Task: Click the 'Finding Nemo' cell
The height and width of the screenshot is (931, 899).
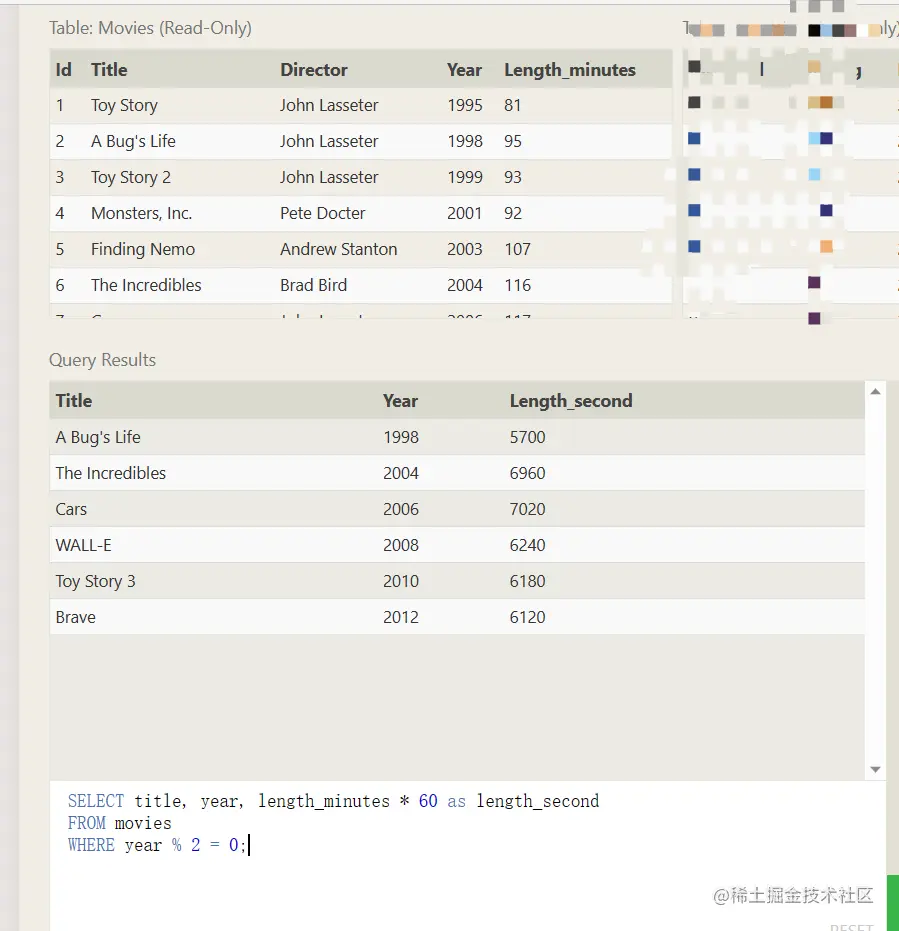Action: pos(143,249)
